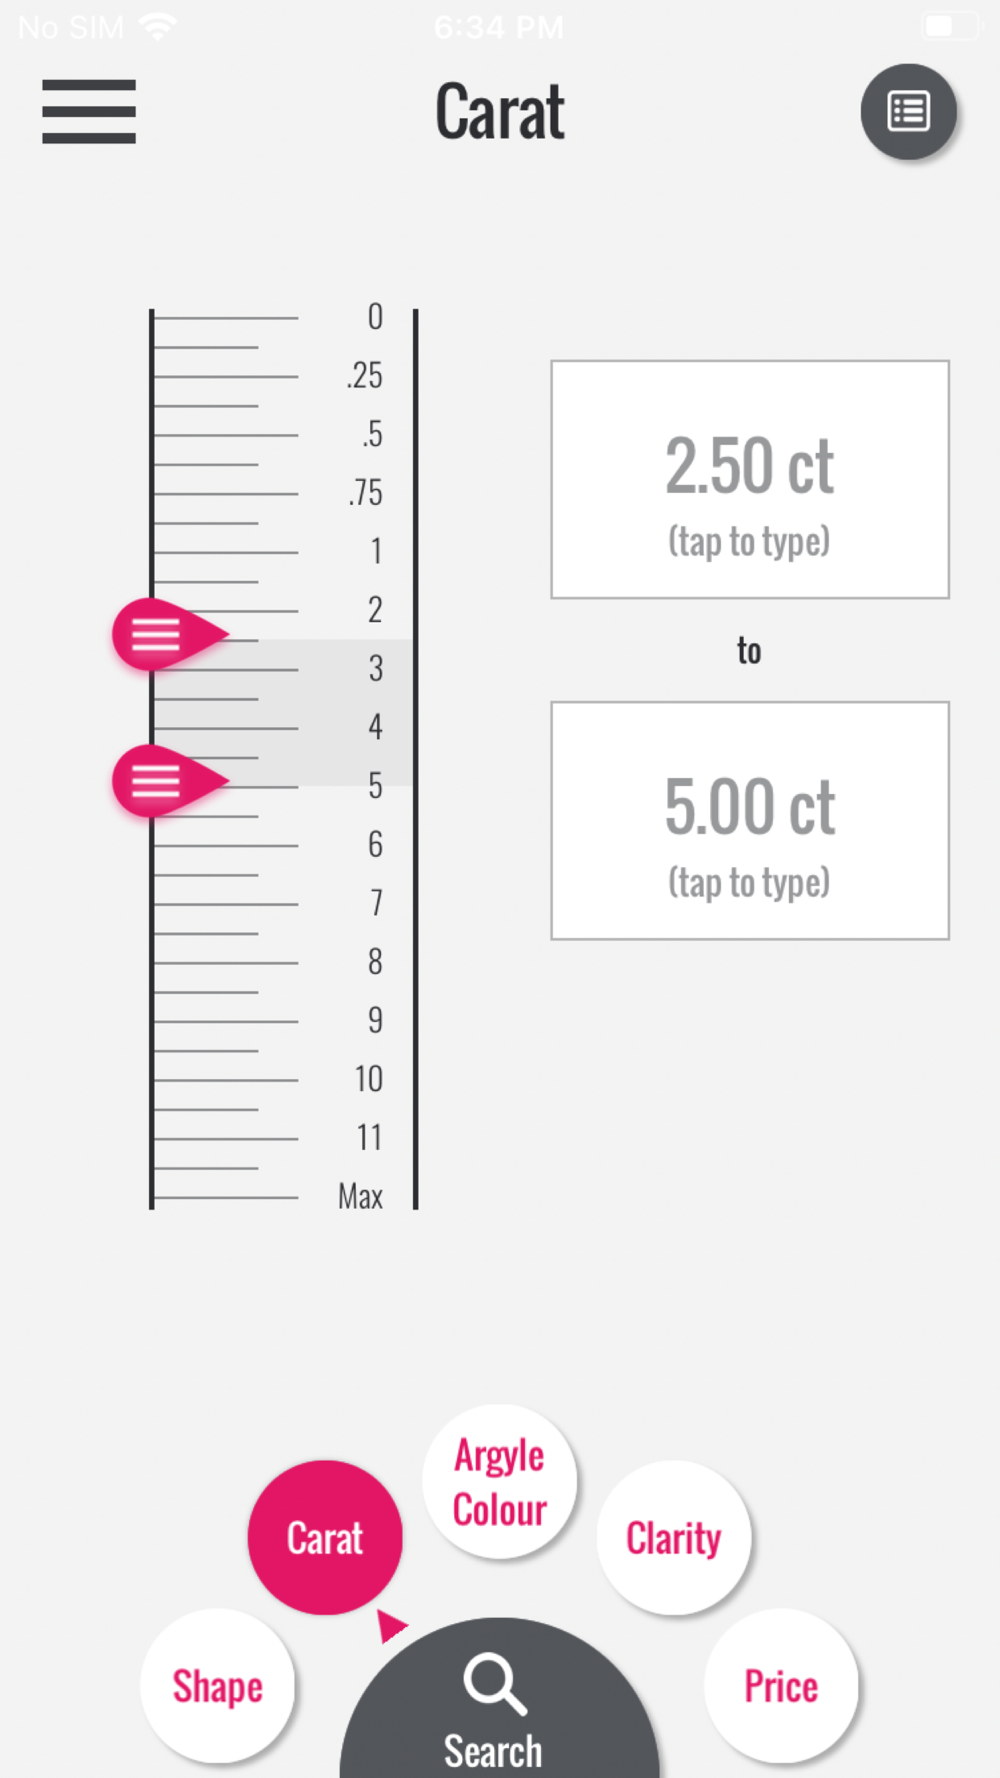Open the list view icon
This screenshot has height=1778, width=1000.
tap(908, 111)
